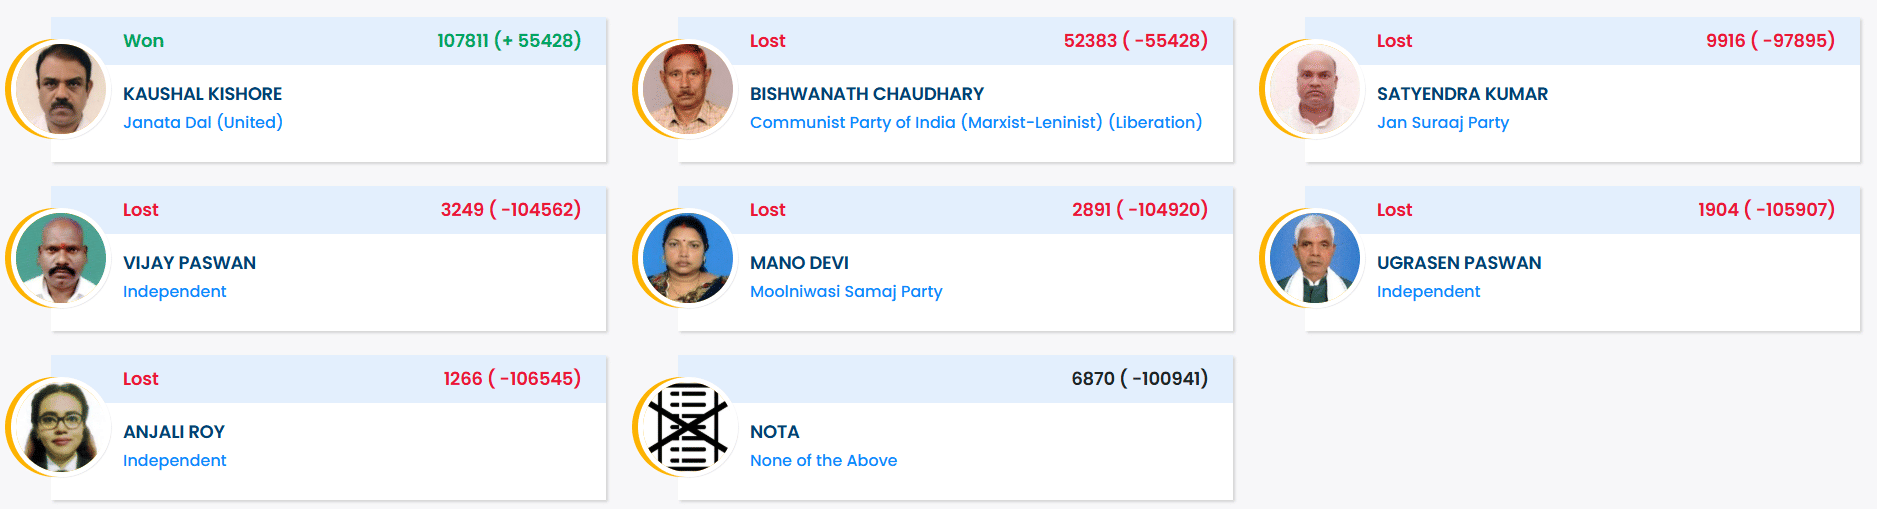
Task: Click Vijay Paswan's candidate photo
Action: point(62,258)
